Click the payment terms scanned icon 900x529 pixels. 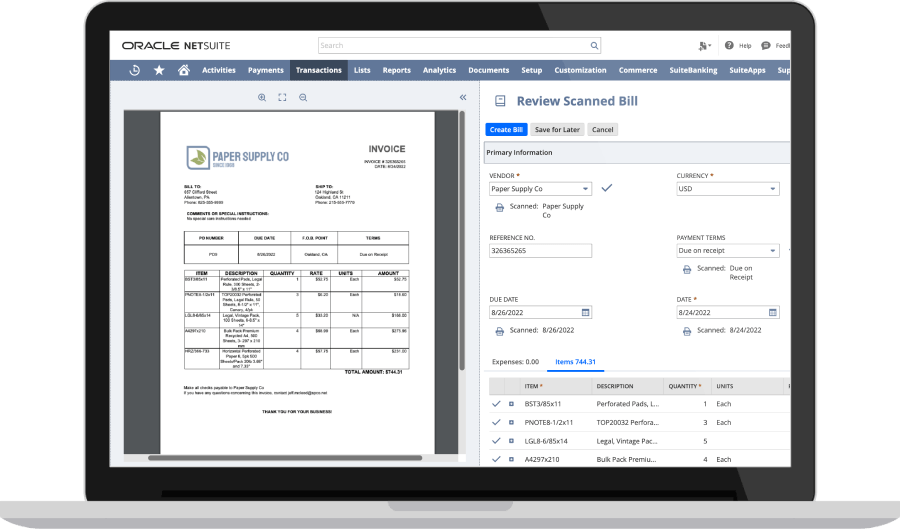[x=686, y=270]
